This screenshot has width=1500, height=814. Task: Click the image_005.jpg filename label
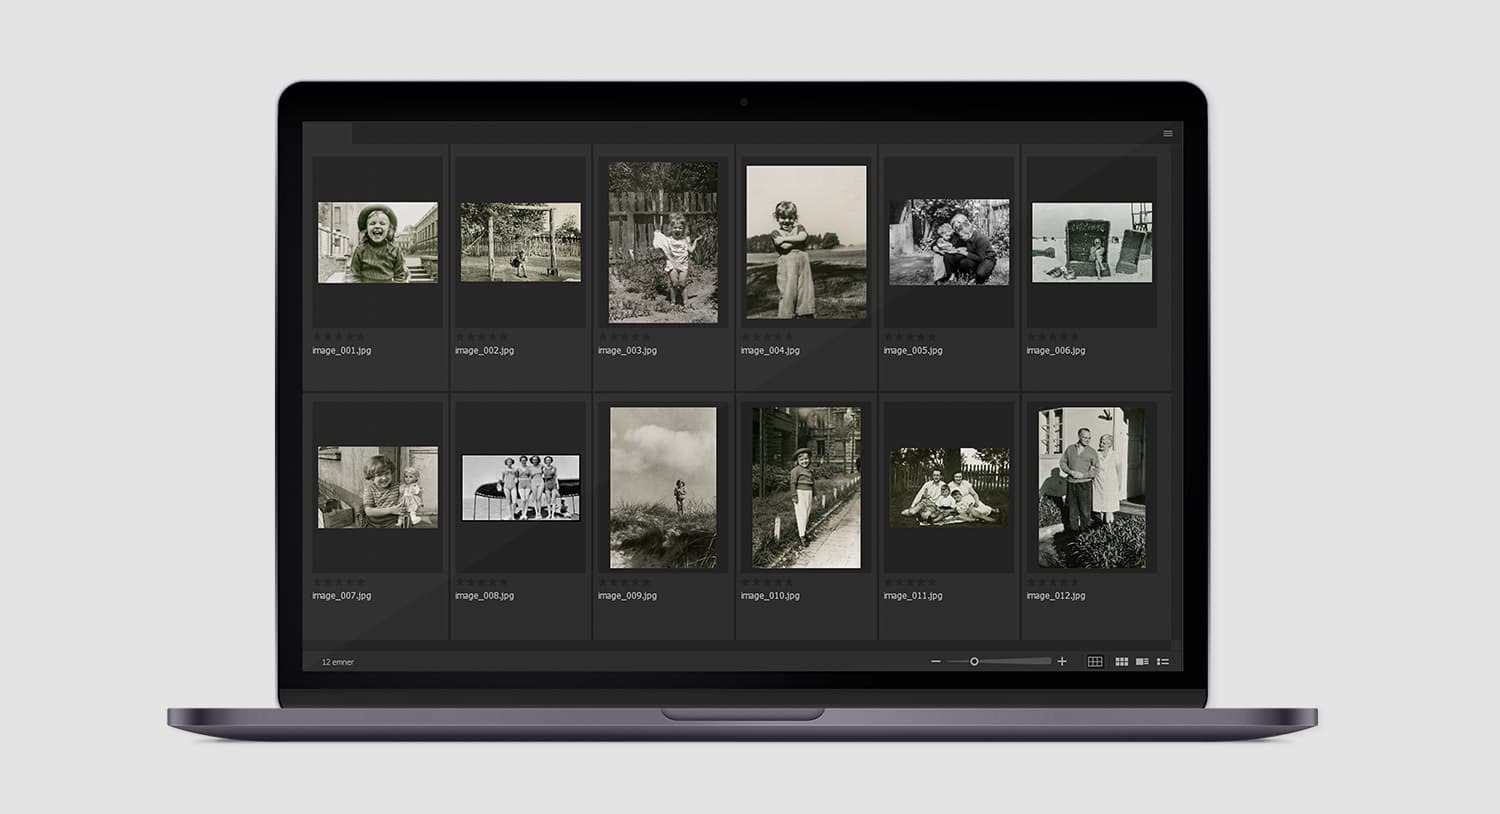(913, 351)
